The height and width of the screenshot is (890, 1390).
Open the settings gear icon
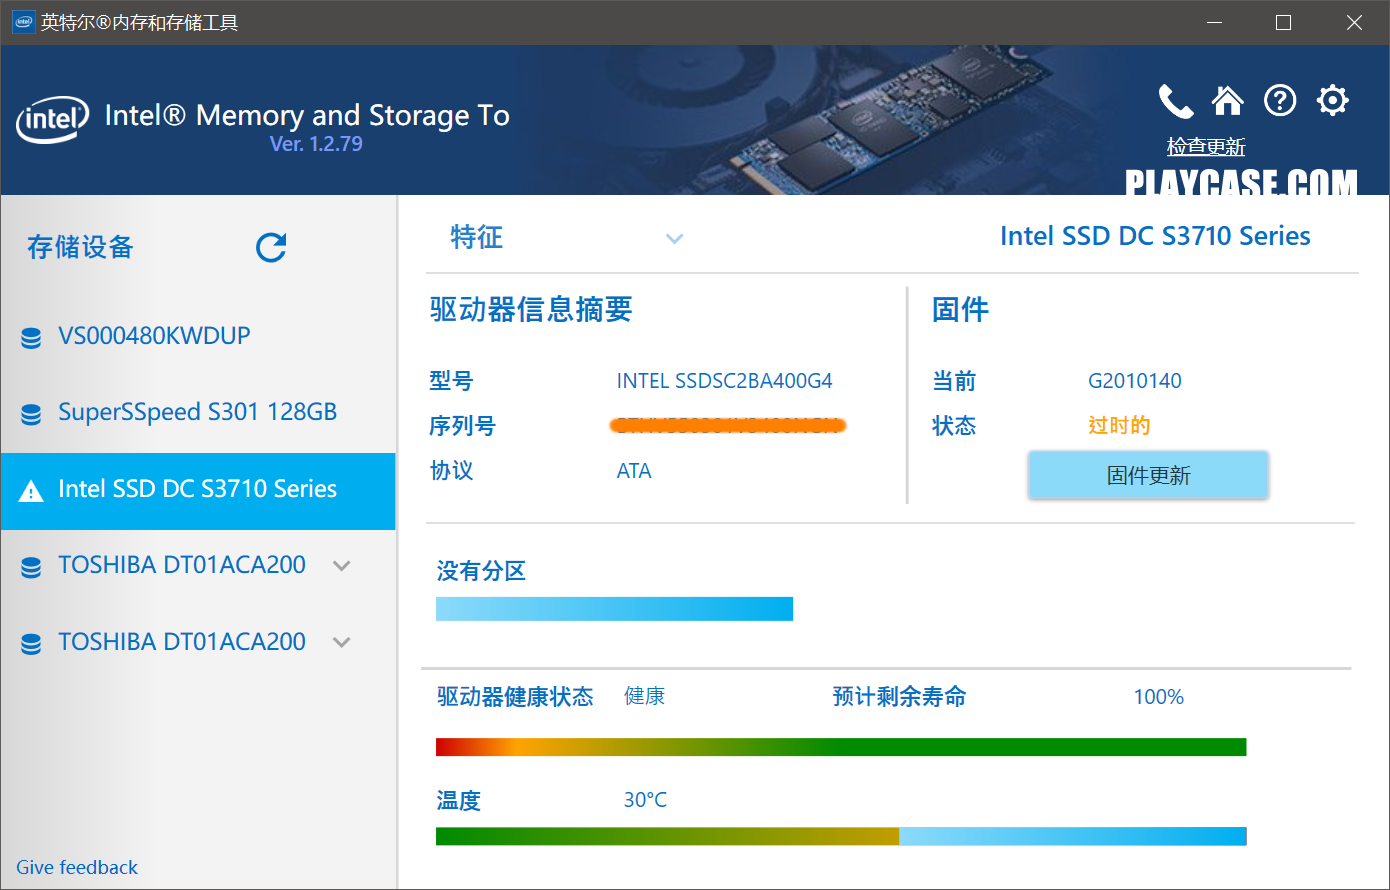point(1332,101)
